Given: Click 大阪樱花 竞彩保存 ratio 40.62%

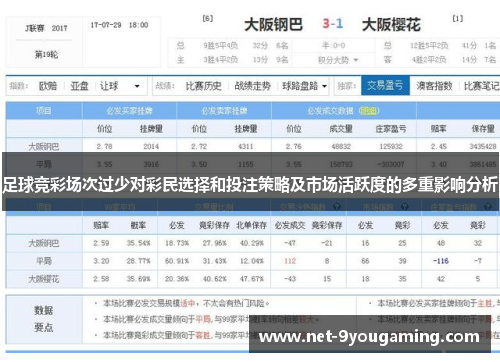Looking at the screenshot, I should click(x=214, y=279).
